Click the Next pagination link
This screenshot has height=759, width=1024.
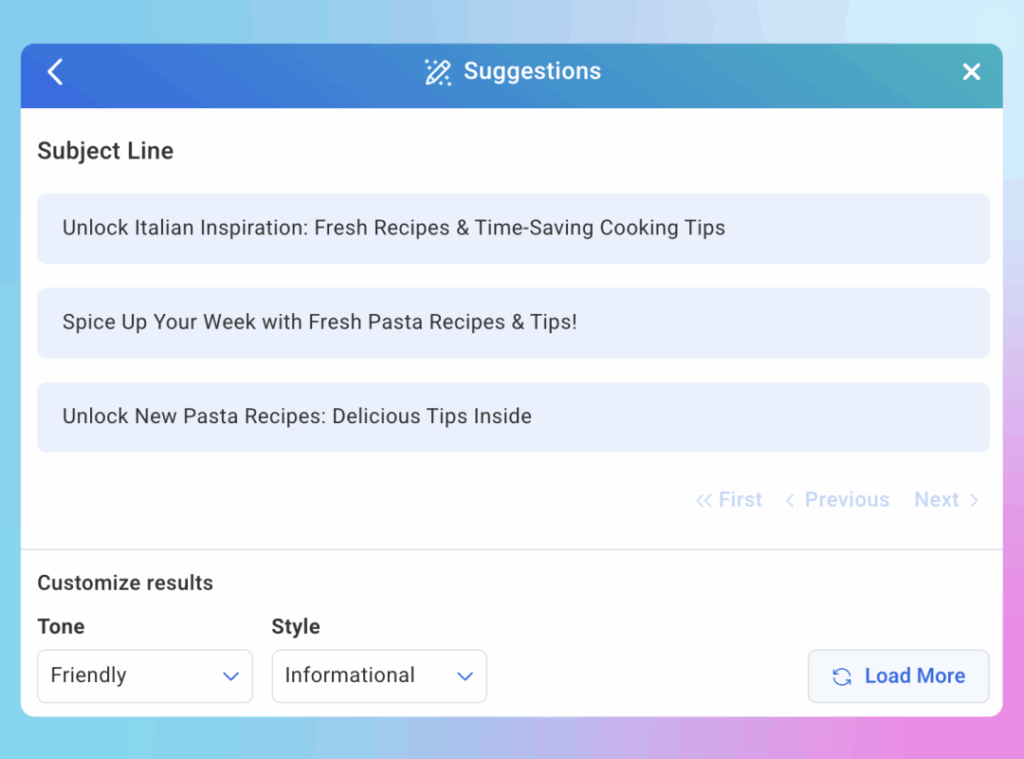pyautogui.click(x=937, y=500)
